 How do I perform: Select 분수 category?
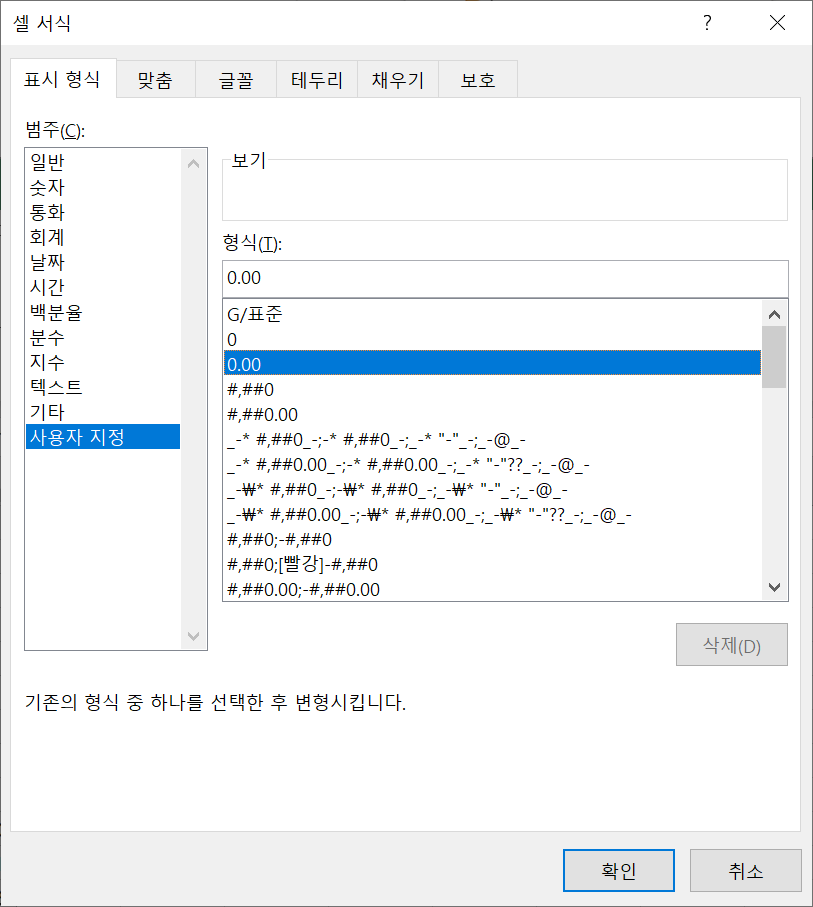pos(103,337)
